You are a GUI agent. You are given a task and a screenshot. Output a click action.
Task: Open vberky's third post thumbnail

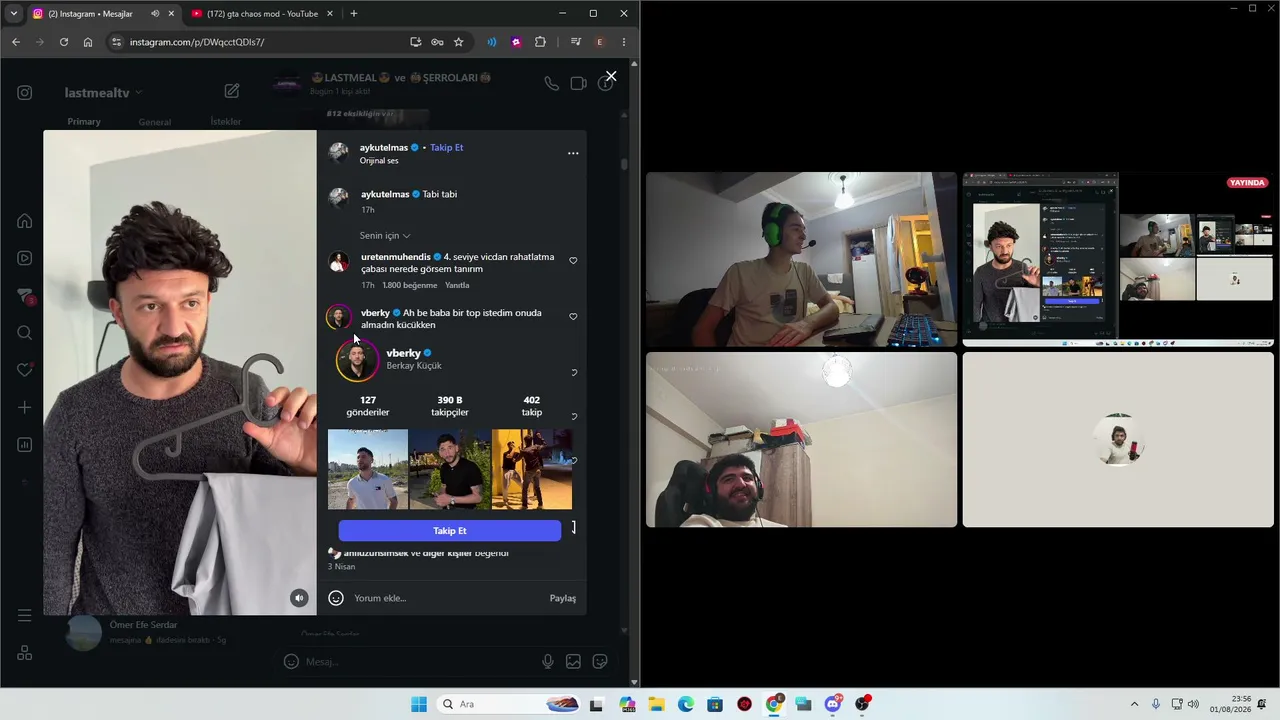(532, 469)
